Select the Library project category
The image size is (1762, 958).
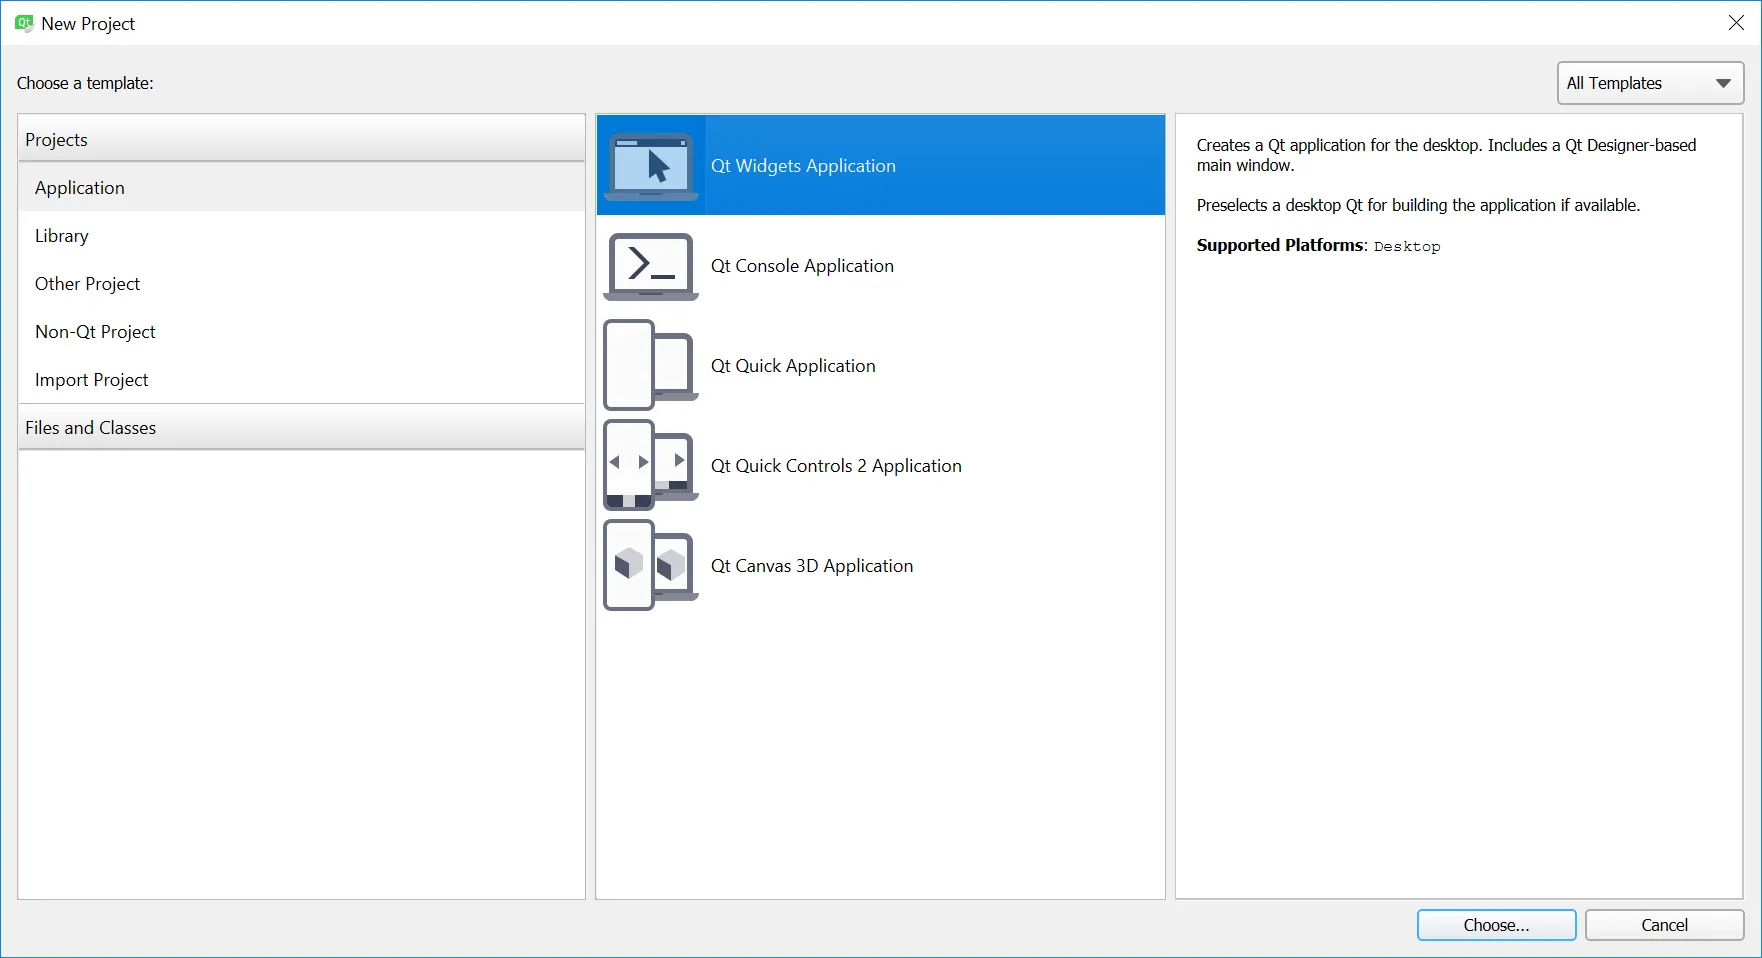[301, 236]
